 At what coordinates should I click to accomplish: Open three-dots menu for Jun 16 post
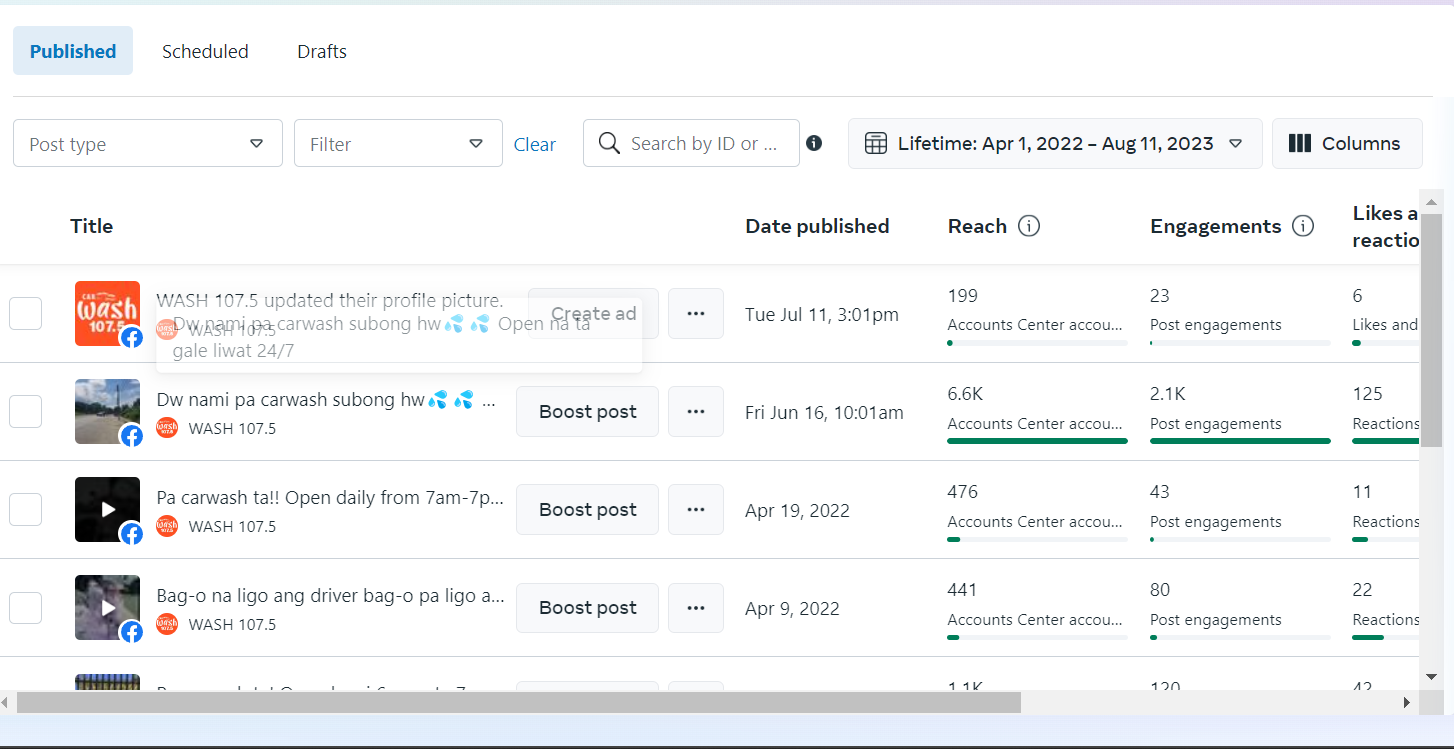pos(696,412)
